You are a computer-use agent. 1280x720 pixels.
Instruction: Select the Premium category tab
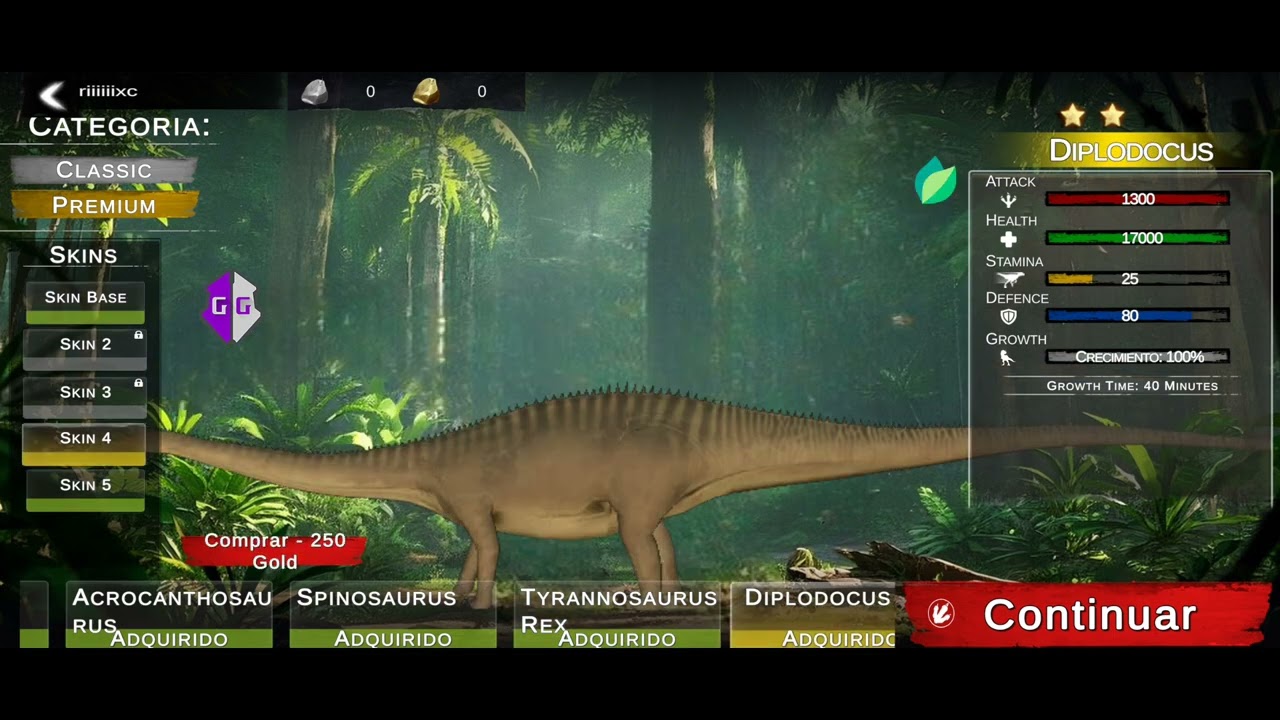[x=104, y=205]
